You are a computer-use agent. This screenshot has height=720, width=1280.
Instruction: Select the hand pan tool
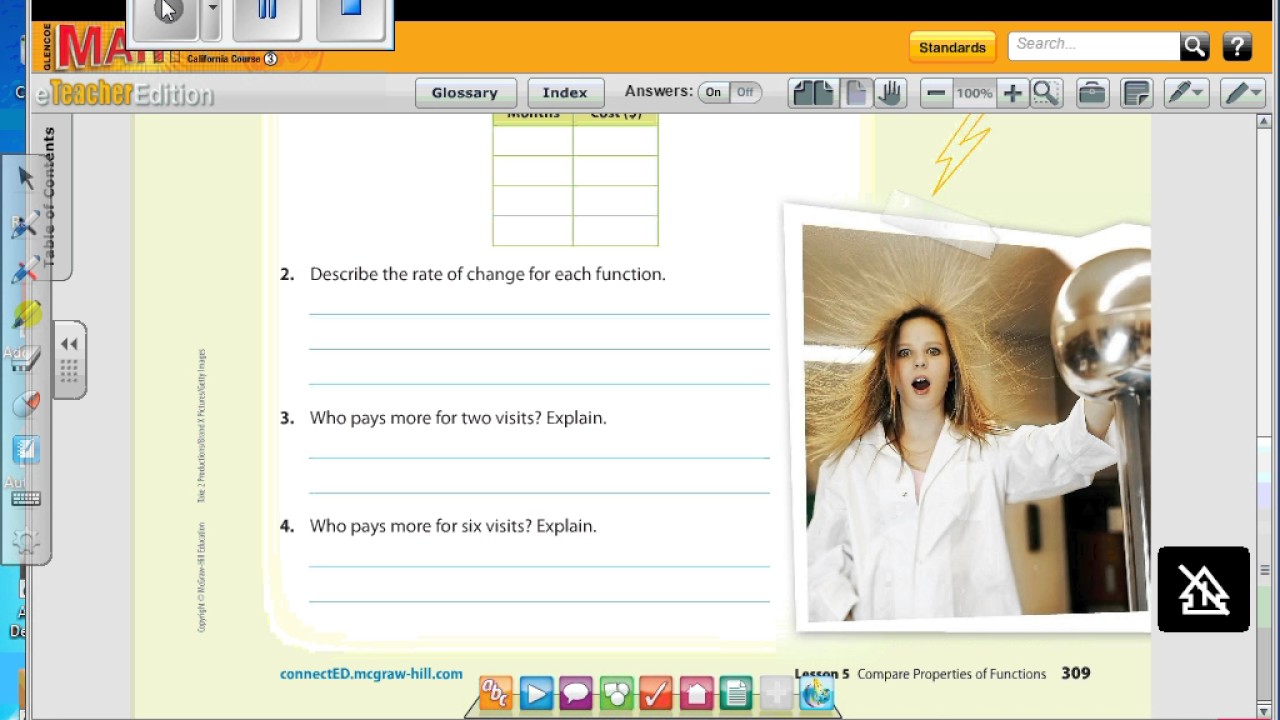pos(889,93)
